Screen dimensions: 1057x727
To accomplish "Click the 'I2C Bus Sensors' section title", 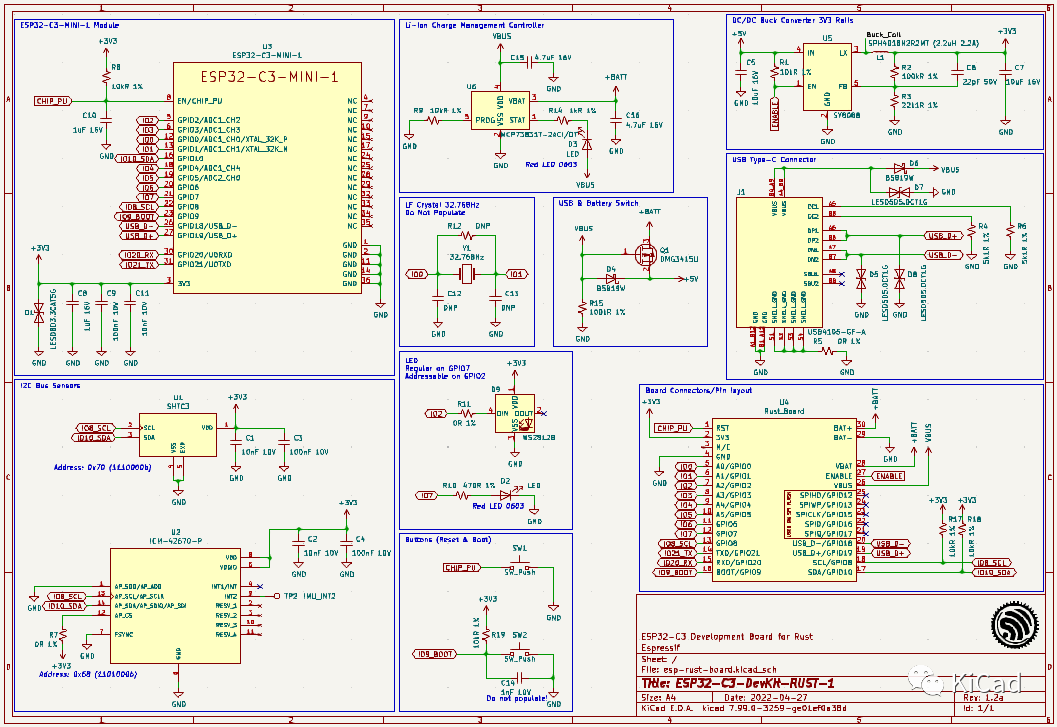I will click(50, 386).
